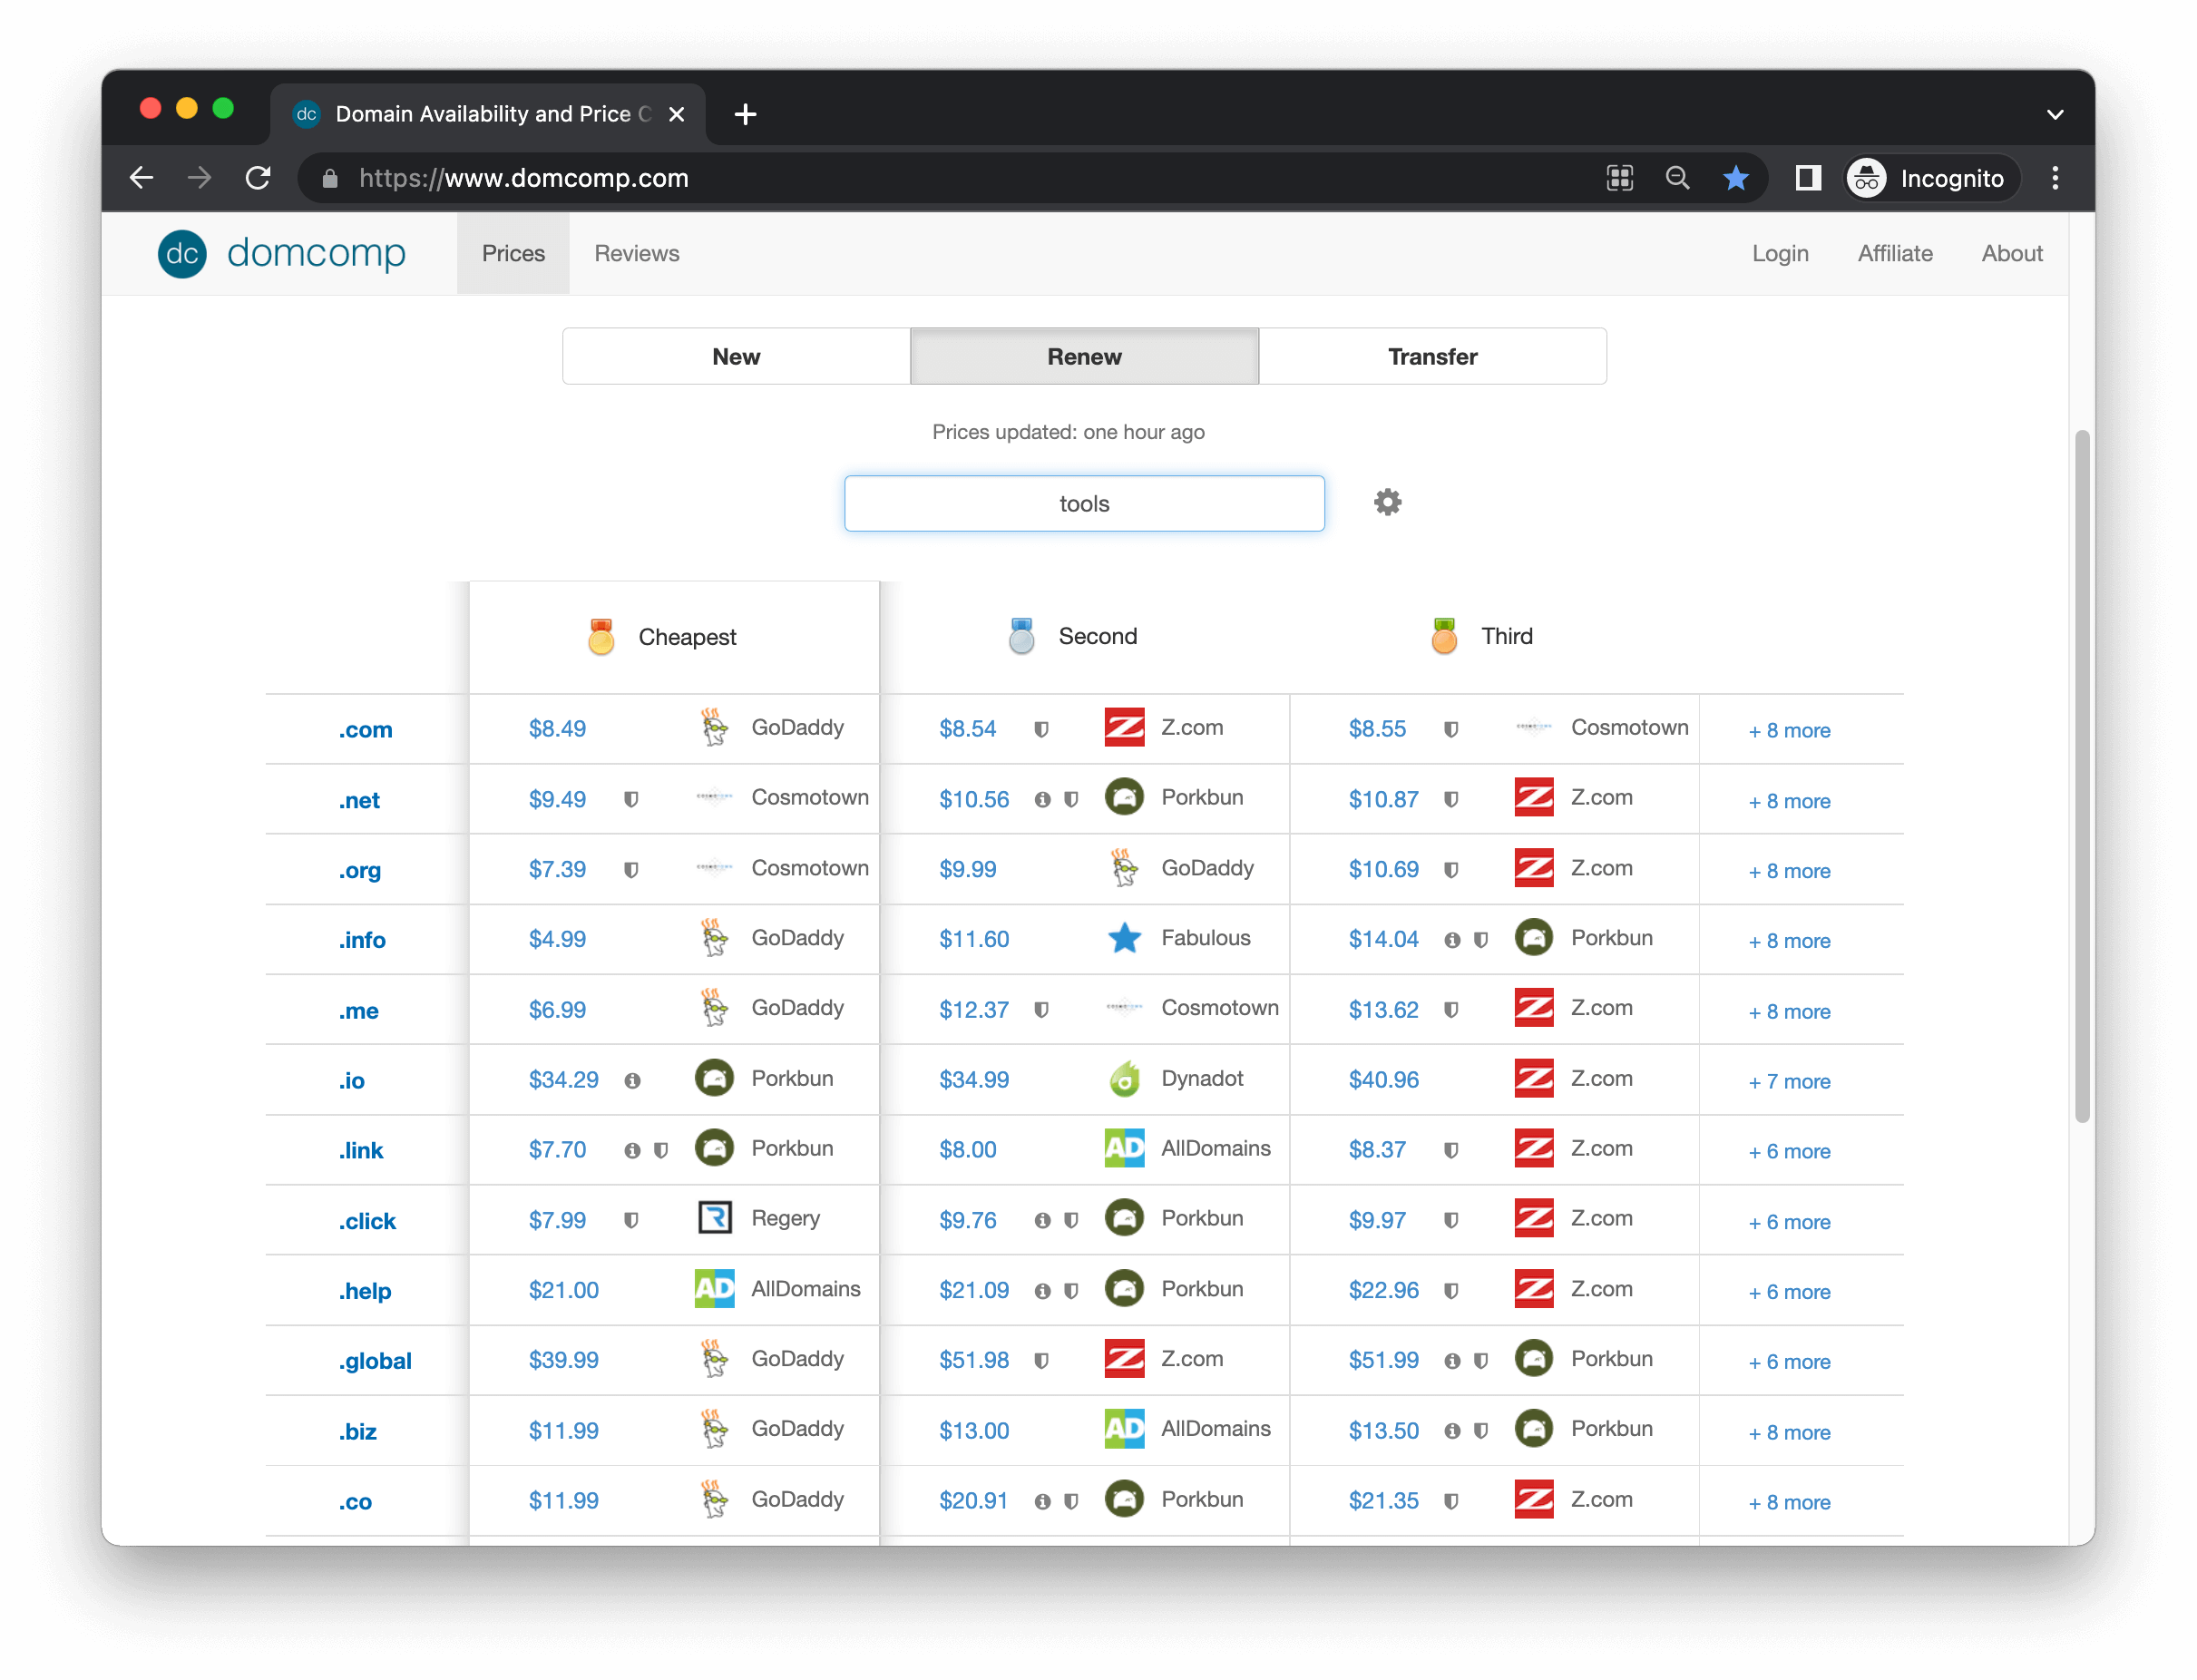Bookmark this page with the star icon
2197x1680 pixels.
(x=1736, y=178)
